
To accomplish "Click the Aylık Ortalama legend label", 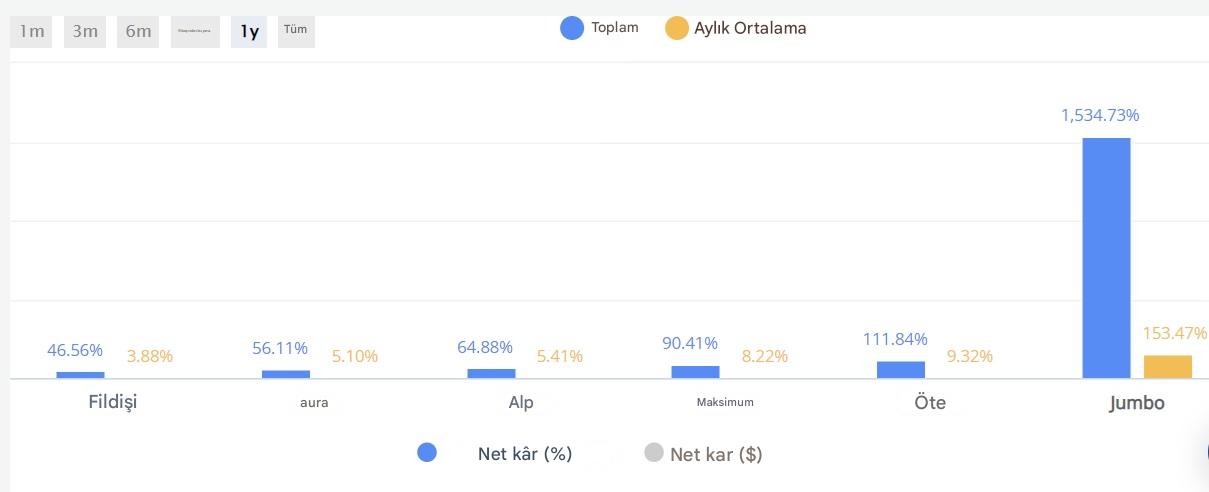I will point(750,28).
